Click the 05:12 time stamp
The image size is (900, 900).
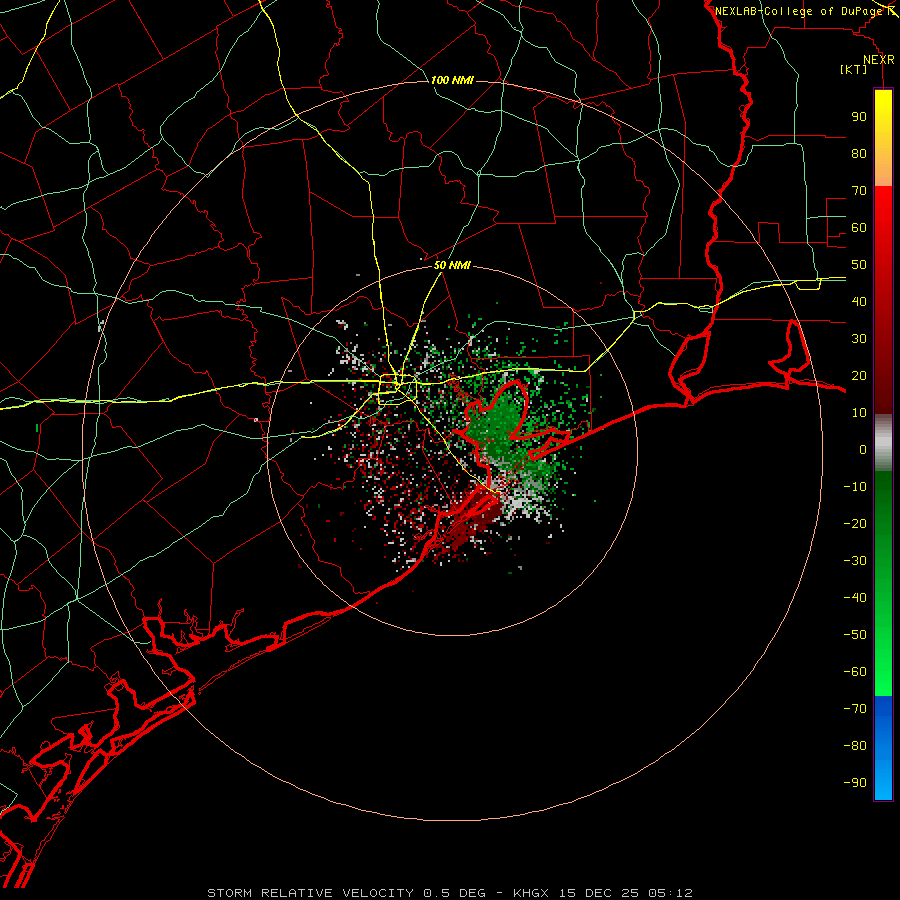point(669,893)
